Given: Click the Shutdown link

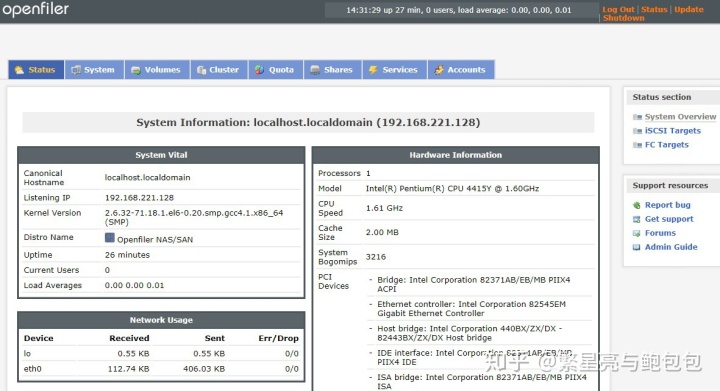Looking at the screenshot, I should 624,18.
